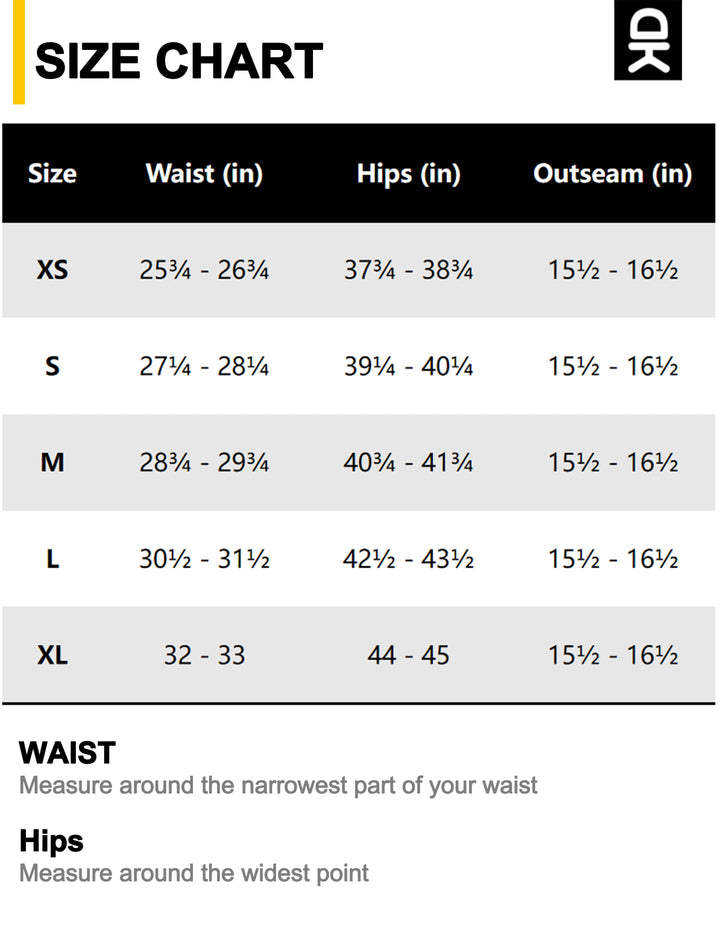Screen dimensions: 720x936
Task: Select the M size row label
Action: [52, 463]
